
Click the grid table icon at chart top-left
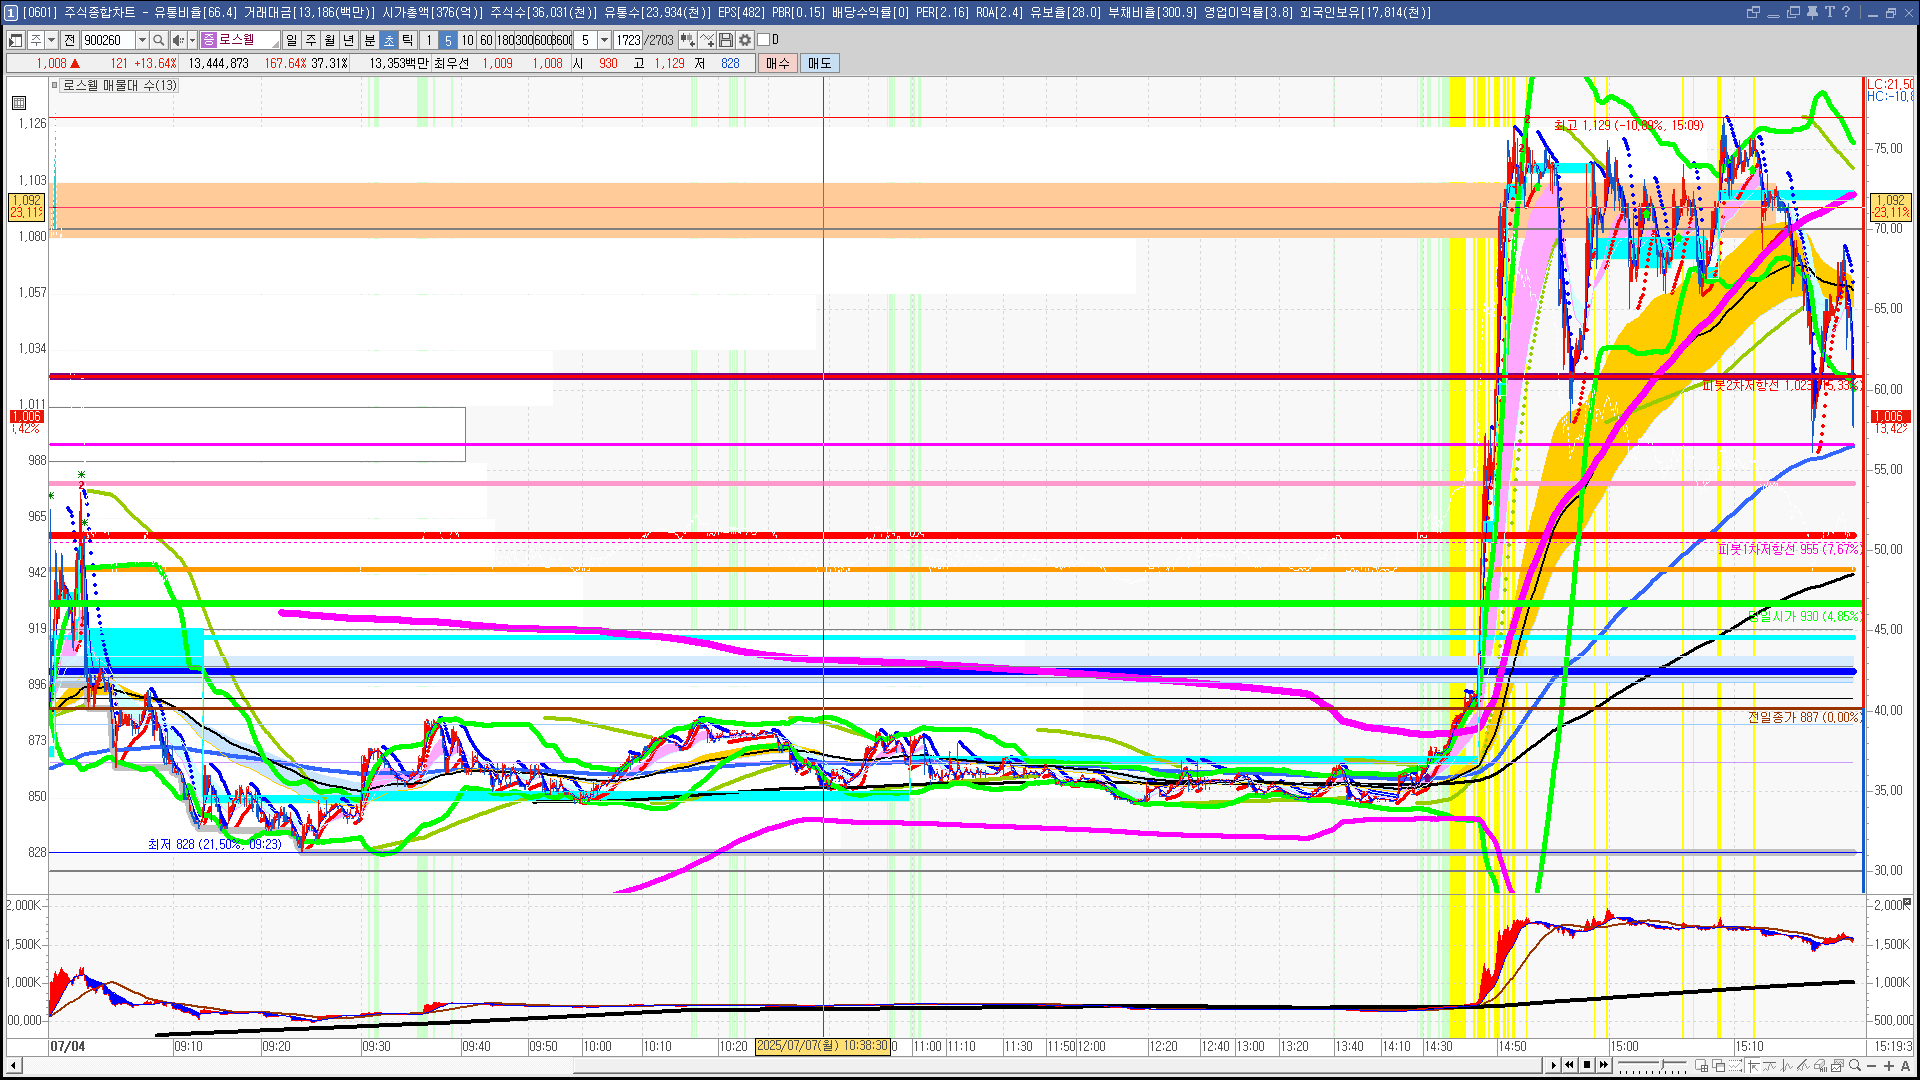(x=19, y=103)
